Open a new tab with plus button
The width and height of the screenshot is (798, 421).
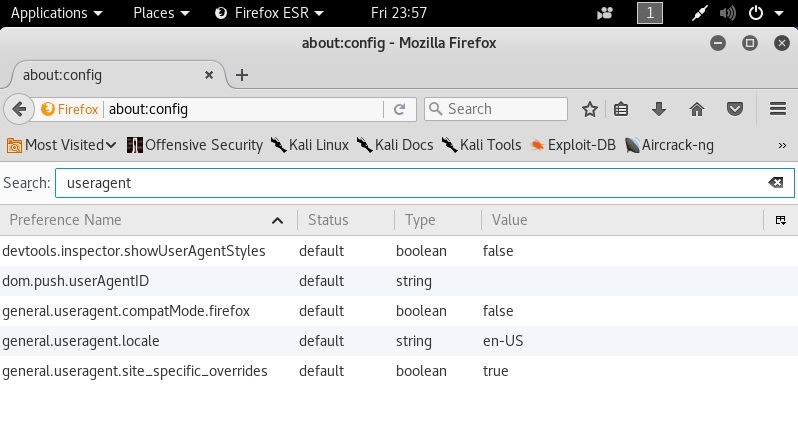(242, 75)
